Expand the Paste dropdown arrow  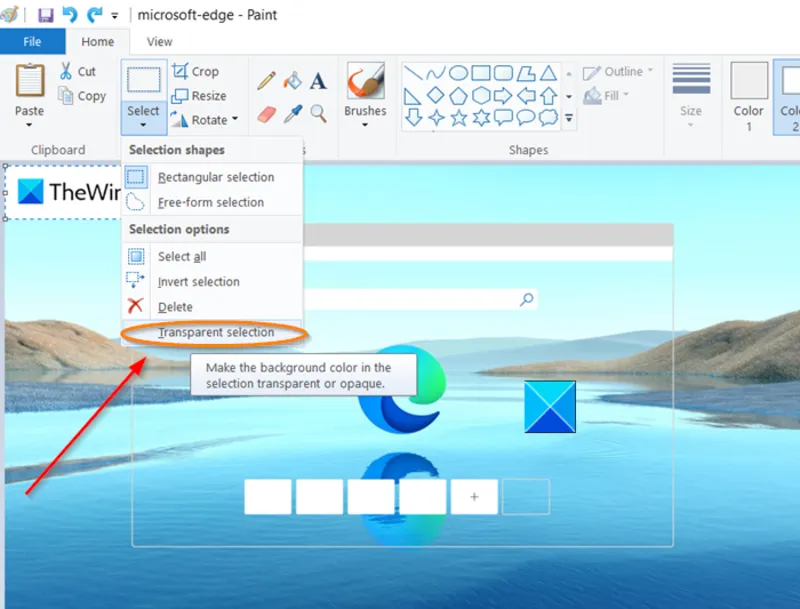[29, 125]
